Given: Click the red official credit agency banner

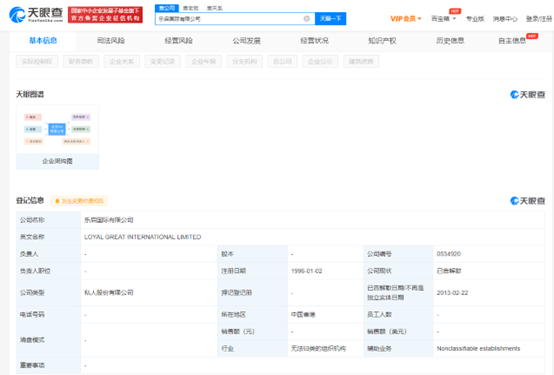Looking at the screenshot, I should coord(105,14).
